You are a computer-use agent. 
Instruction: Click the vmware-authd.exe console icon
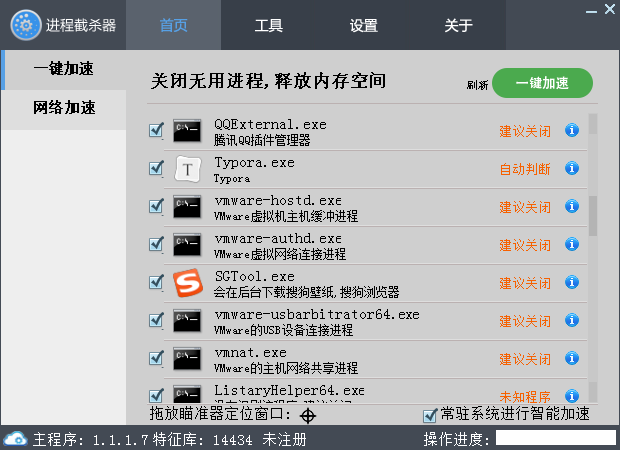pyautogui.click(x=187, y=245)
